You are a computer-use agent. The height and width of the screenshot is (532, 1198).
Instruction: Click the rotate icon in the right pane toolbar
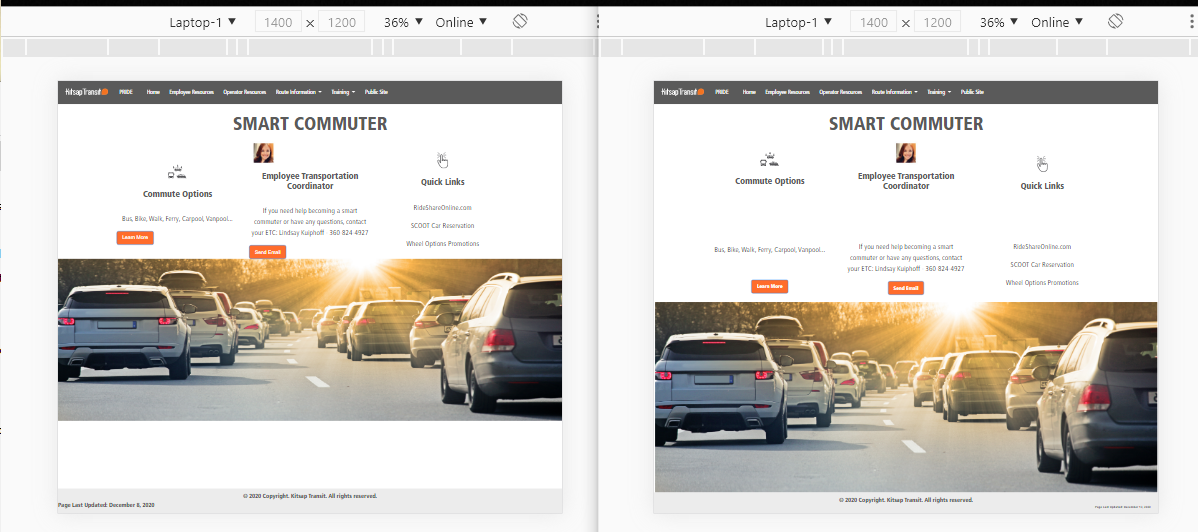(x=1116, y=21)
